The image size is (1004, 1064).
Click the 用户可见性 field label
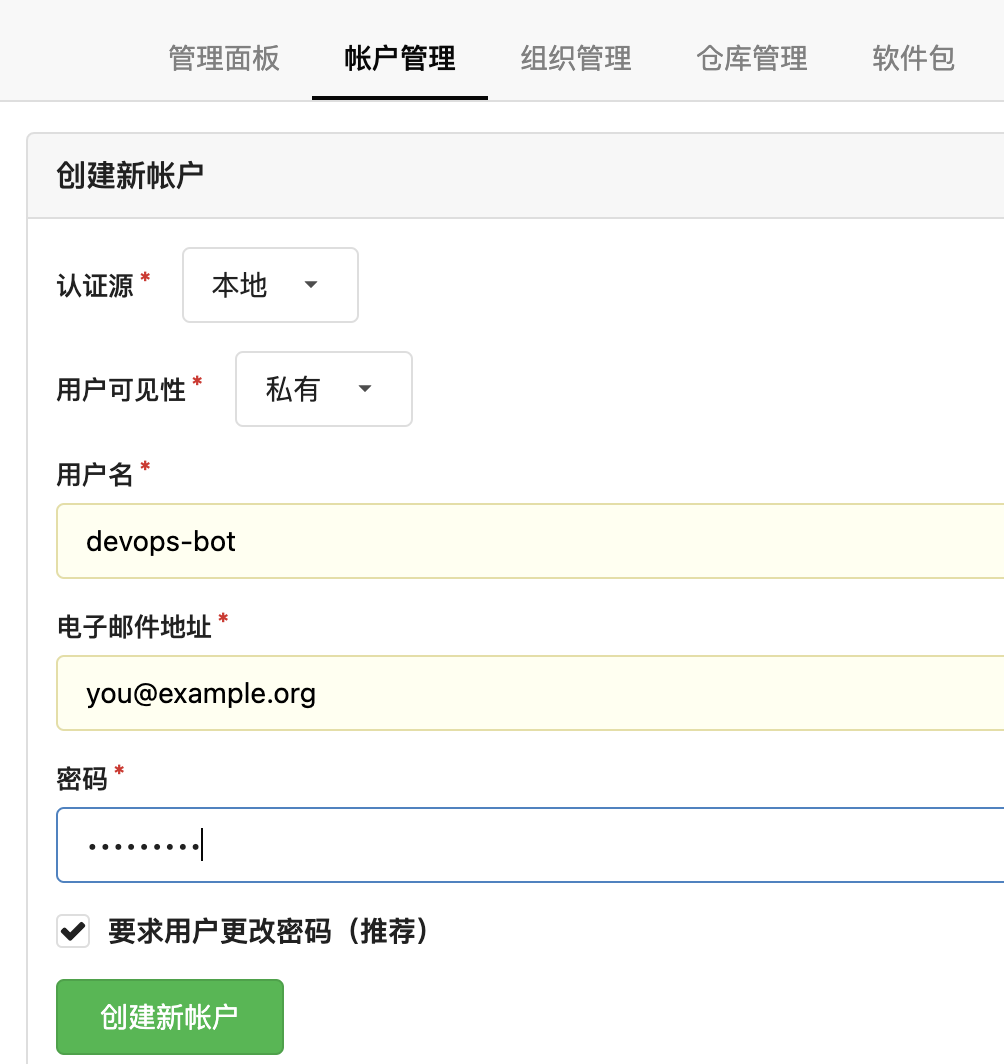[121, 390]
